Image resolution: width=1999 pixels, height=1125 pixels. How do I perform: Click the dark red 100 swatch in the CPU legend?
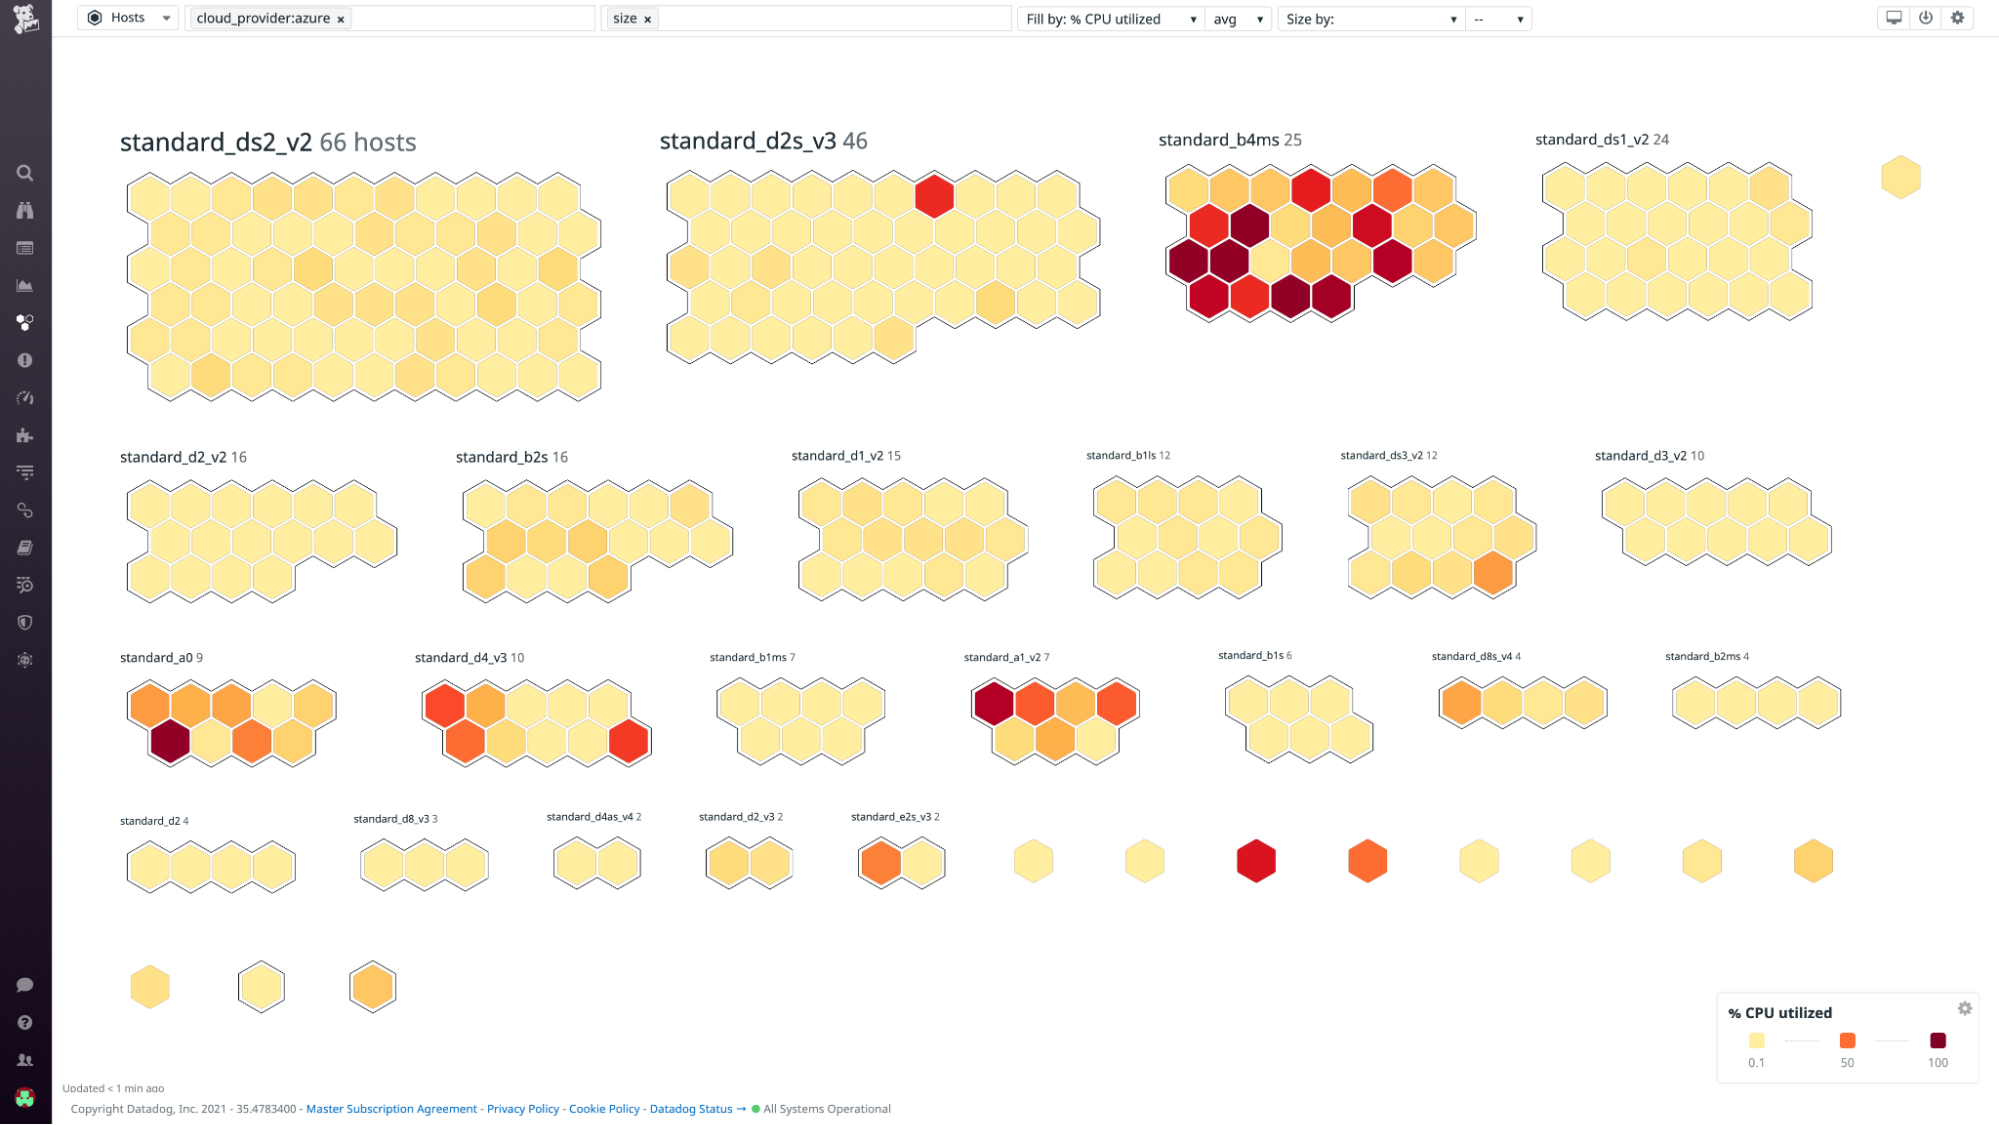click(1938, 1040)
